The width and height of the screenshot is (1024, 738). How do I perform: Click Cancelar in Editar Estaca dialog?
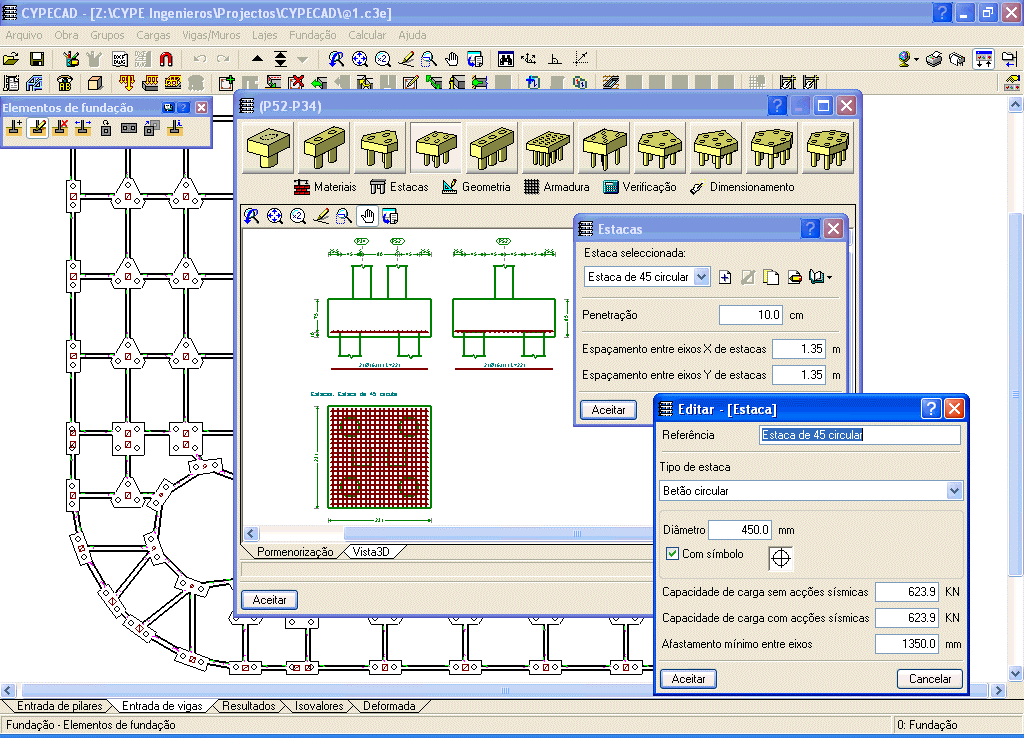[930, 679]
